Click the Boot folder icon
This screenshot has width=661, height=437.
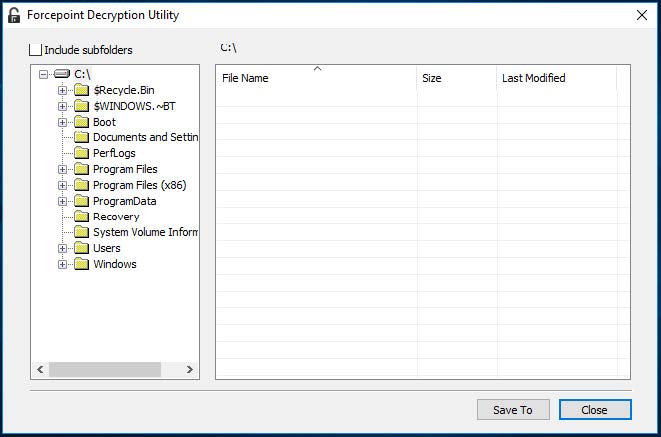82,122
